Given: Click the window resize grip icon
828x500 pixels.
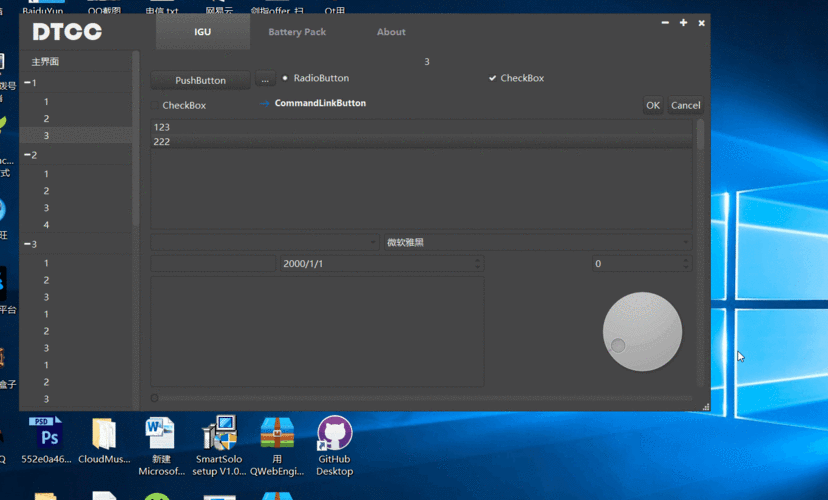Looking at the screenshot, I should (705, 407).
